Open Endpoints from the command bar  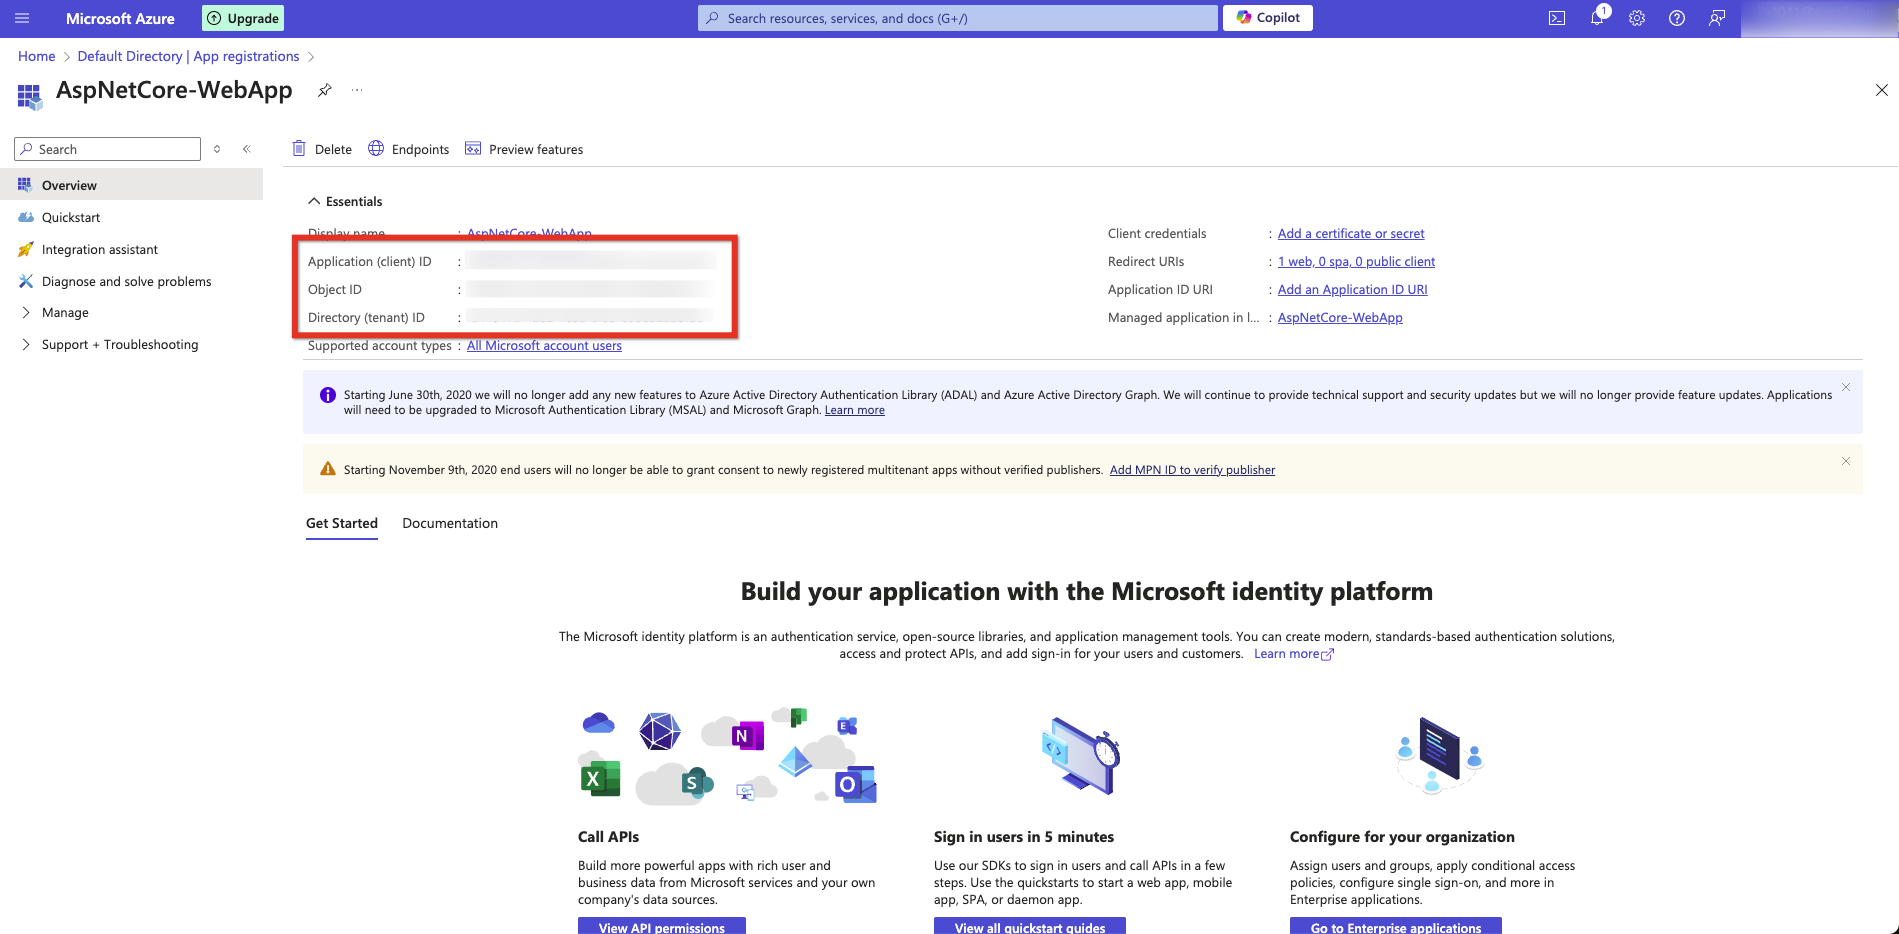tap(408, 149)
